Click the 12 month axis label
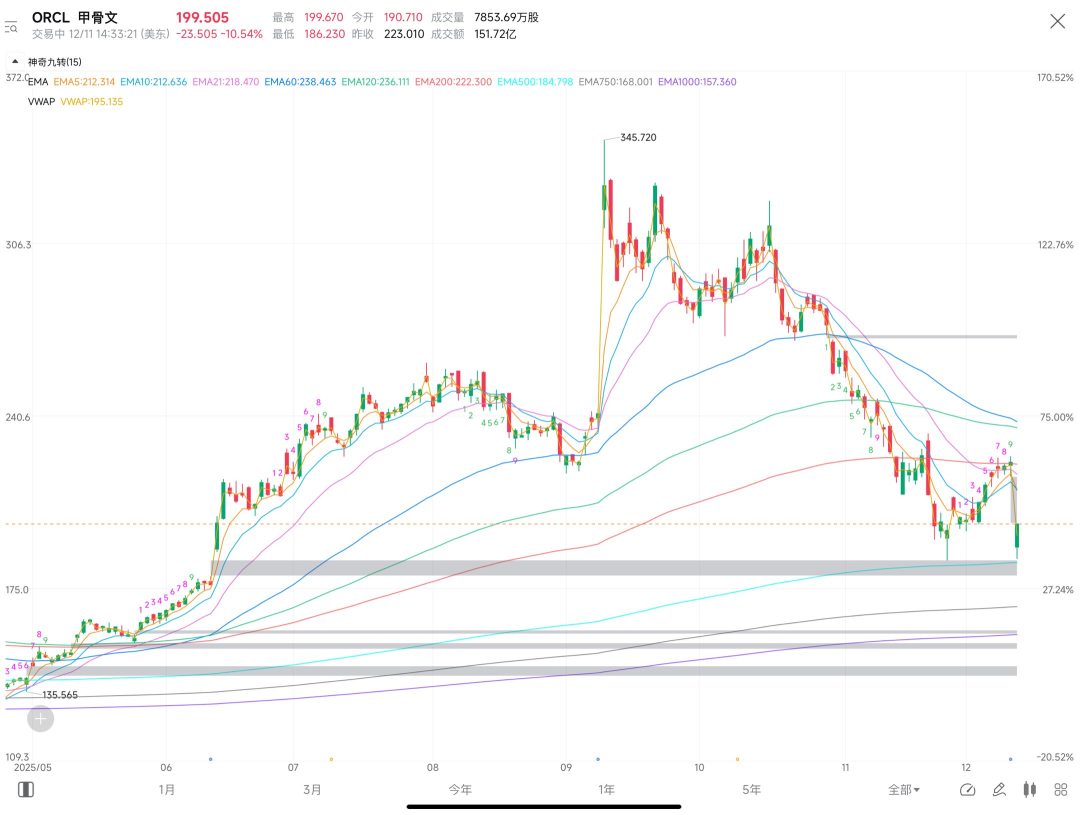Image resolution: width=1088 pixels, height=815 pixels. [x=966, y=767]
